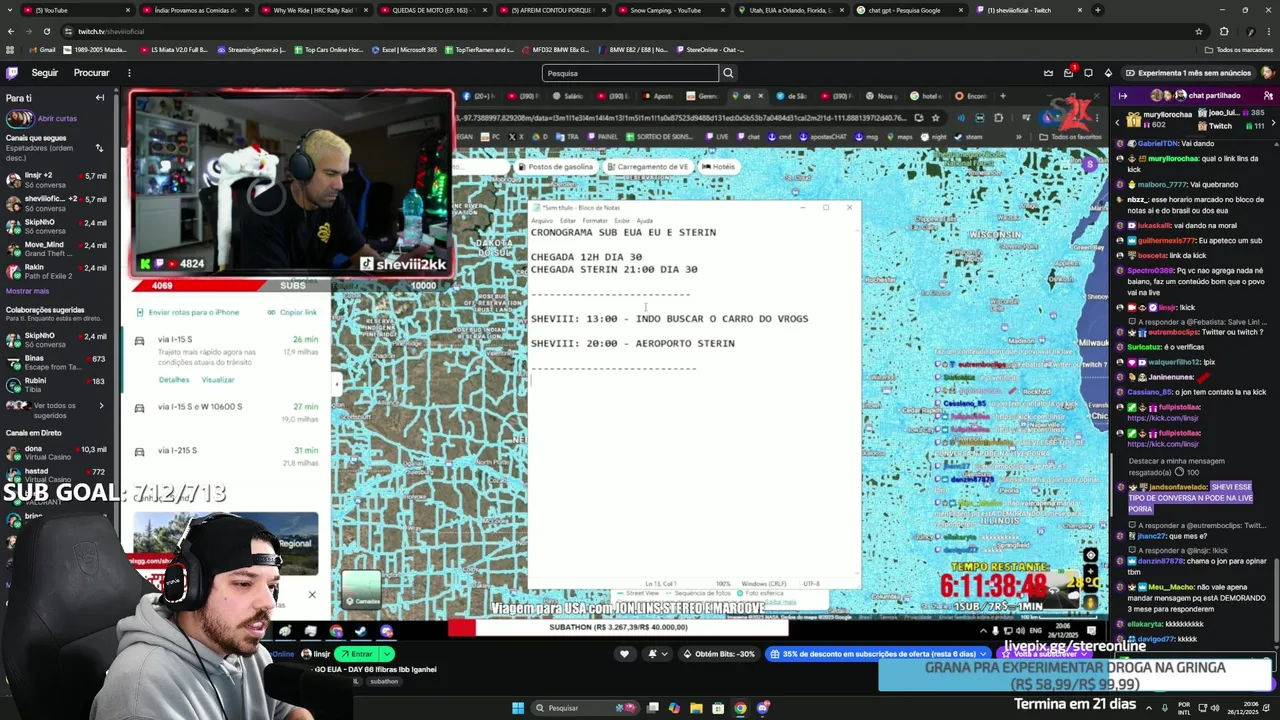
Task: Show next gifter leaderboard entry
Action: [1272, 121]
